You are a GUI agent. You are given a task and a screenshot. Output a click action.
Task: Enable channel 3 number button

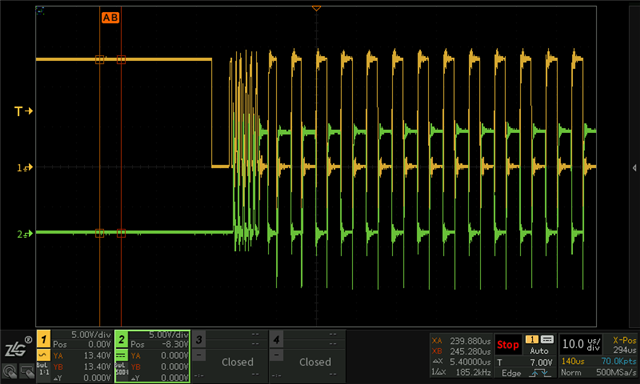(x=199, y=339)
